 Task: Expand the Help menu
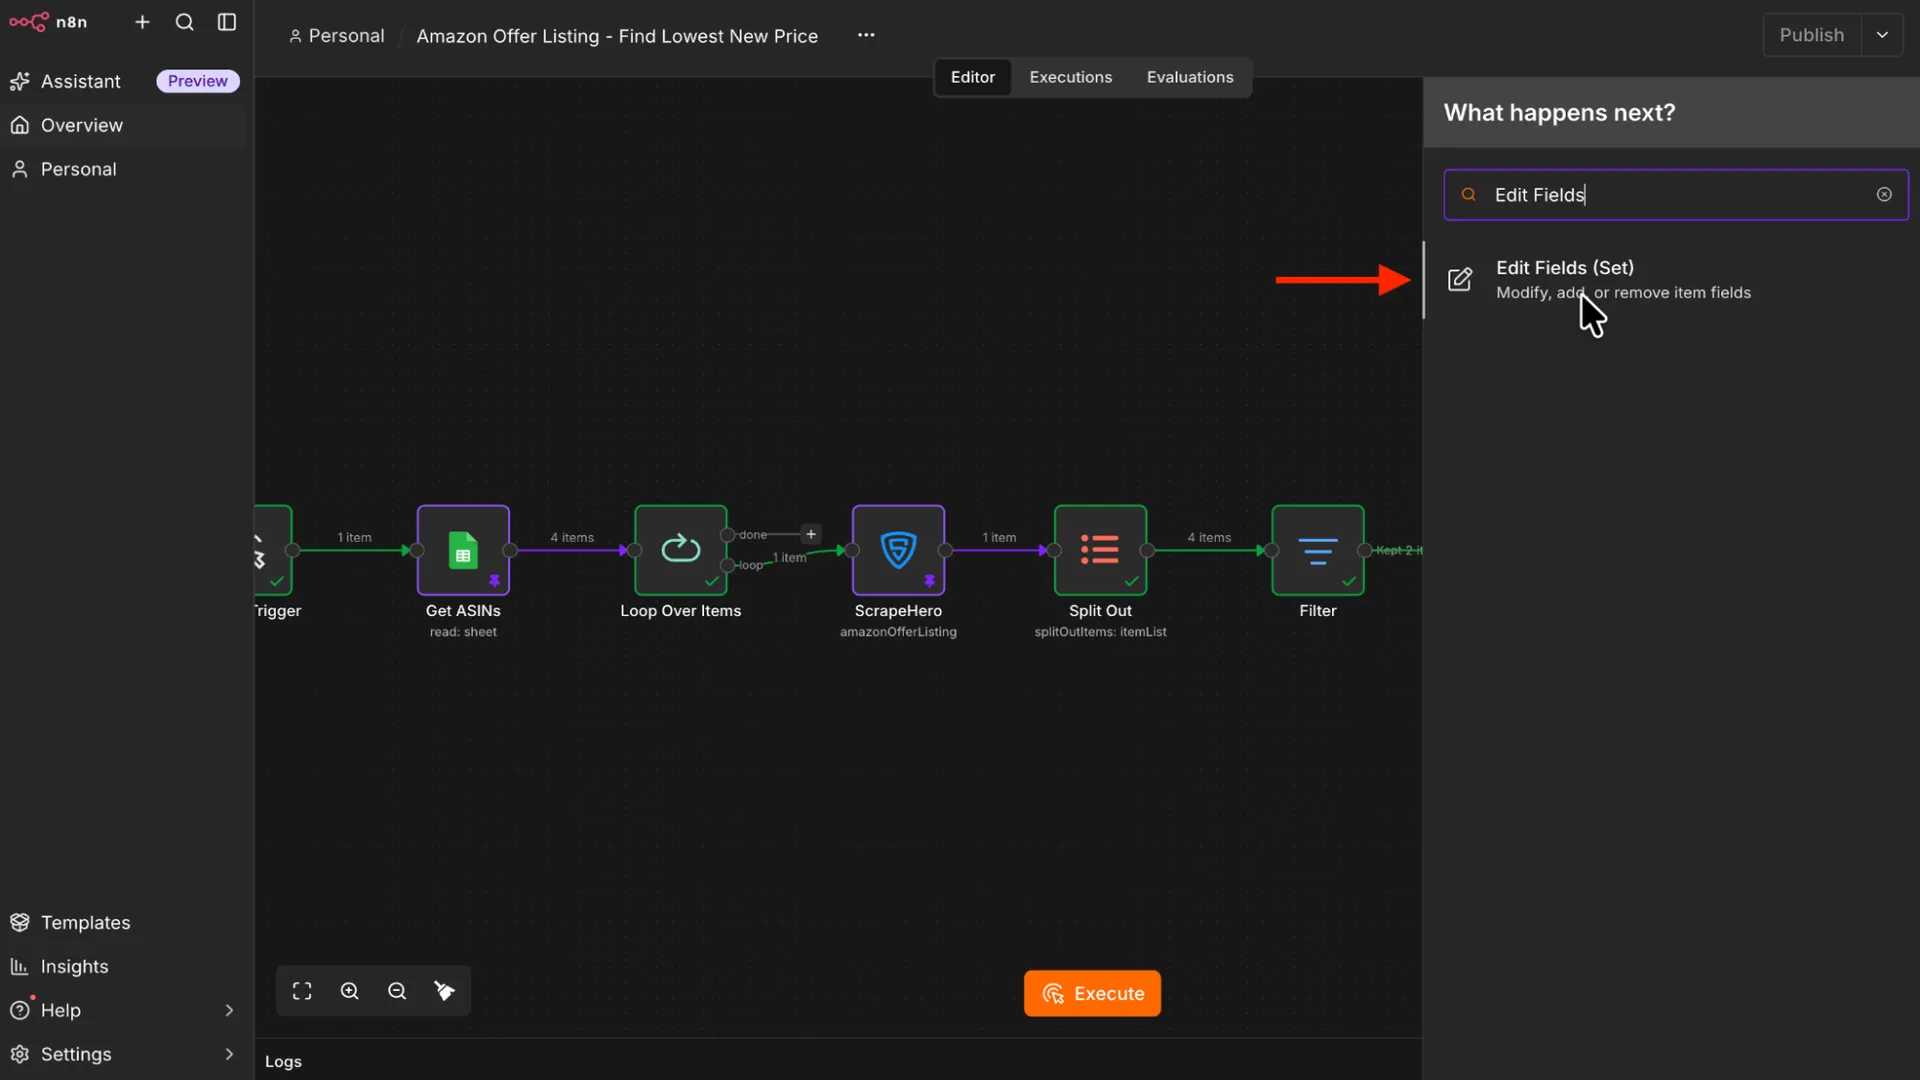point(124,1010)
